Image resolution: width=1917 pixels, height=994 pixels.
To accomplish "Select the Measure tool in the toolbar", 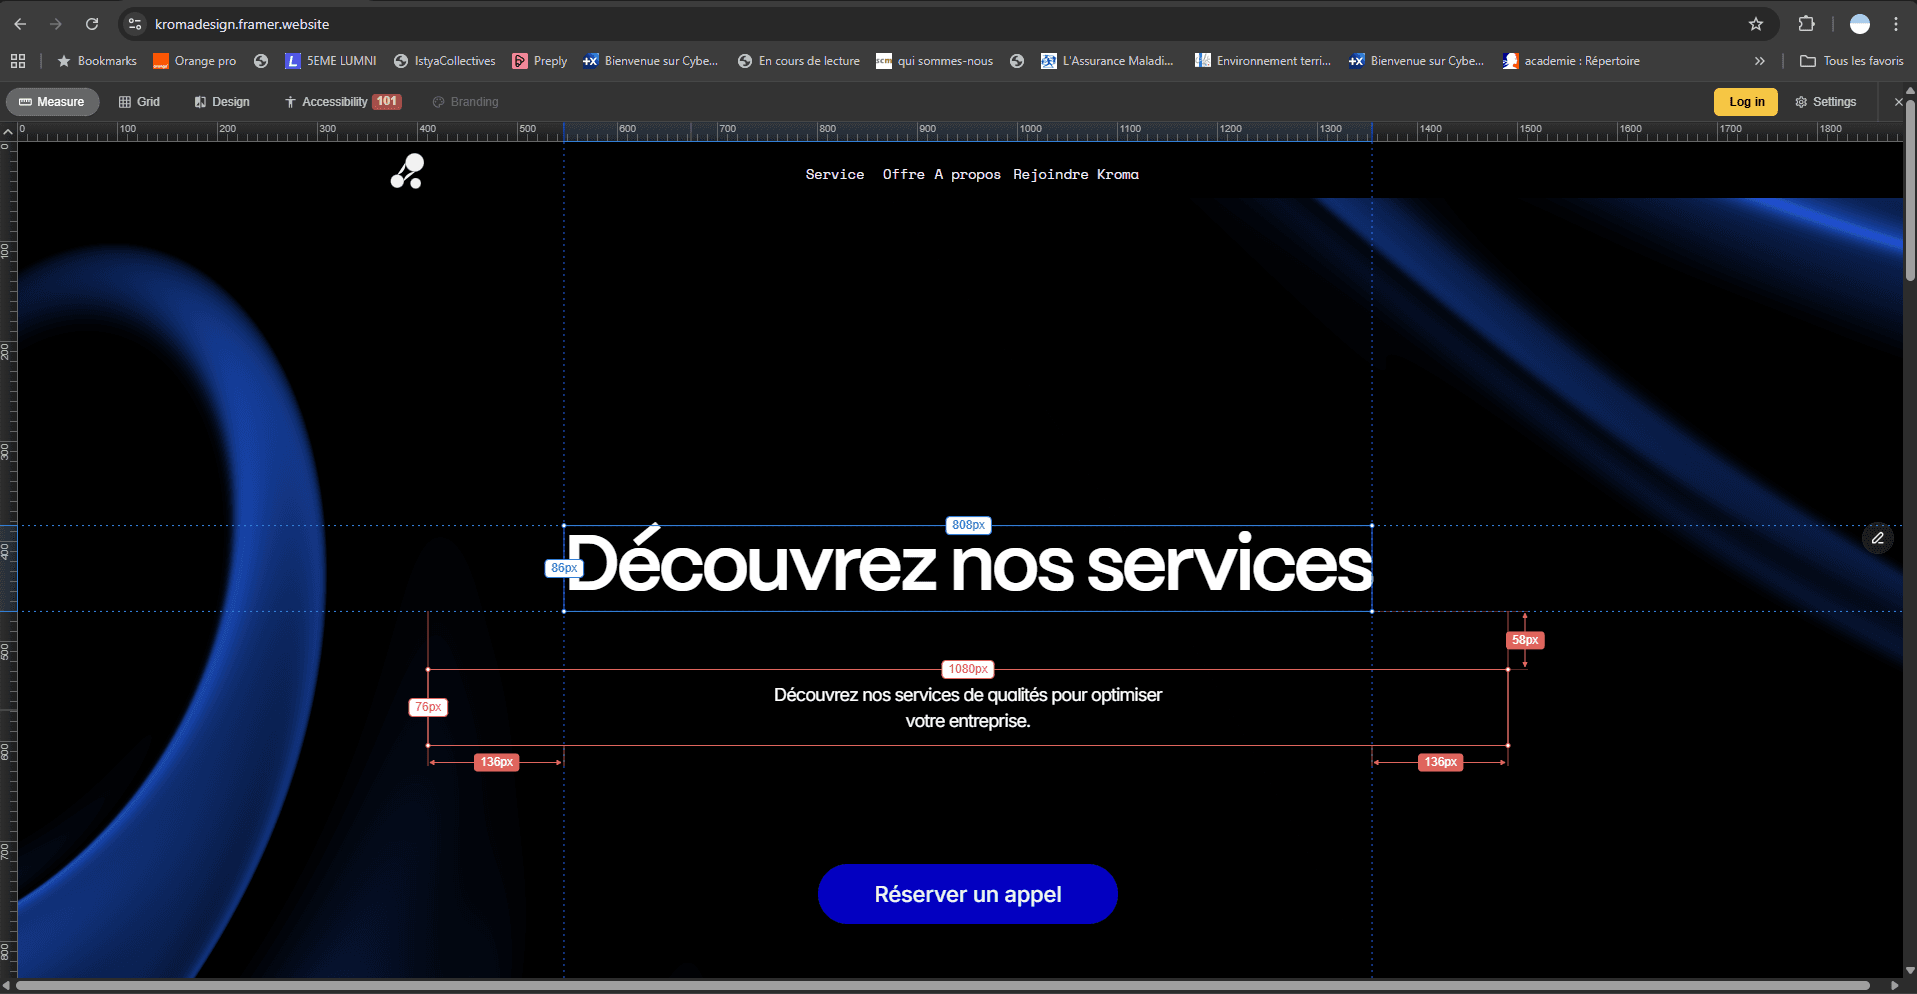I will [x=52, y=101].
